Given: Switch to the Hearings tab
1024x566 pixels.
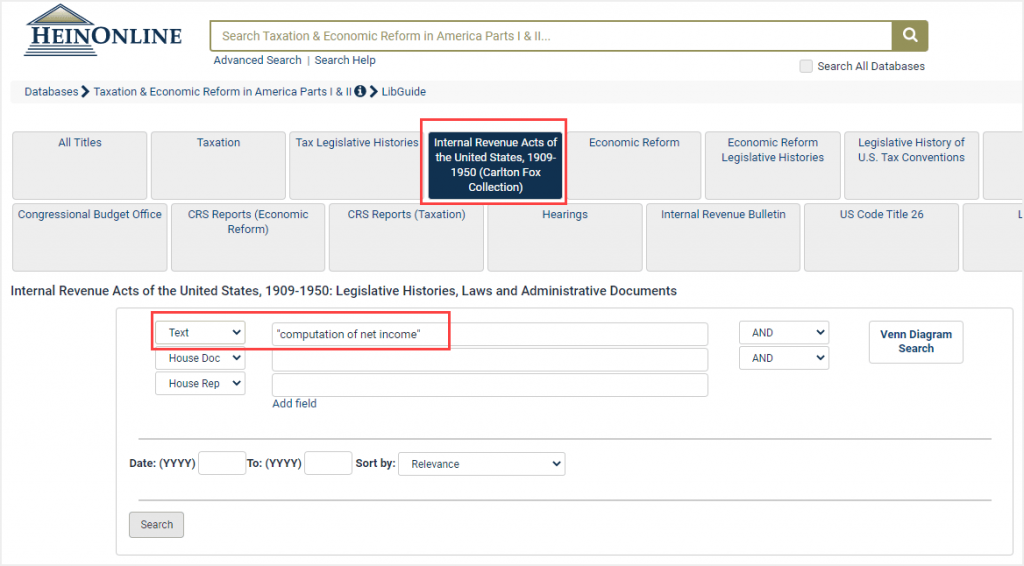Looking at the screenshot, I should coord(565,237).
